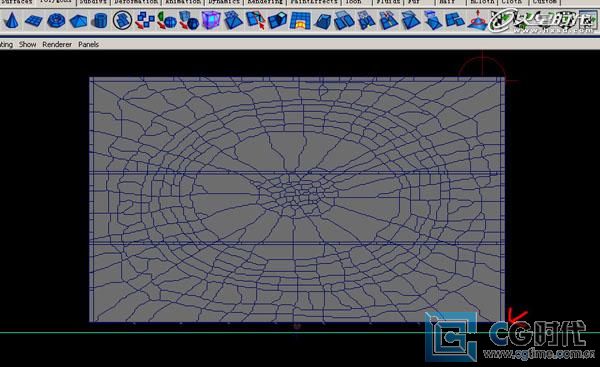Click the grid icon with yellow square
This screenshot has height=367, width=600.
click(300, 20)
